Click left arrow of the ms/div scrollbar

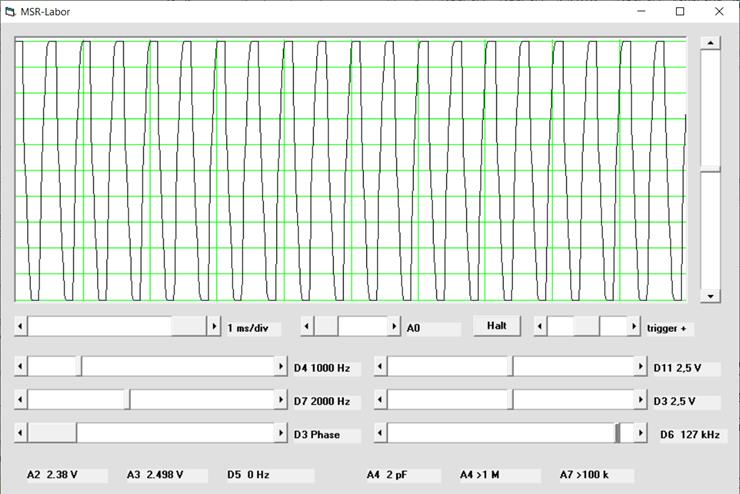pyautogui.click(x=21, y=327)
